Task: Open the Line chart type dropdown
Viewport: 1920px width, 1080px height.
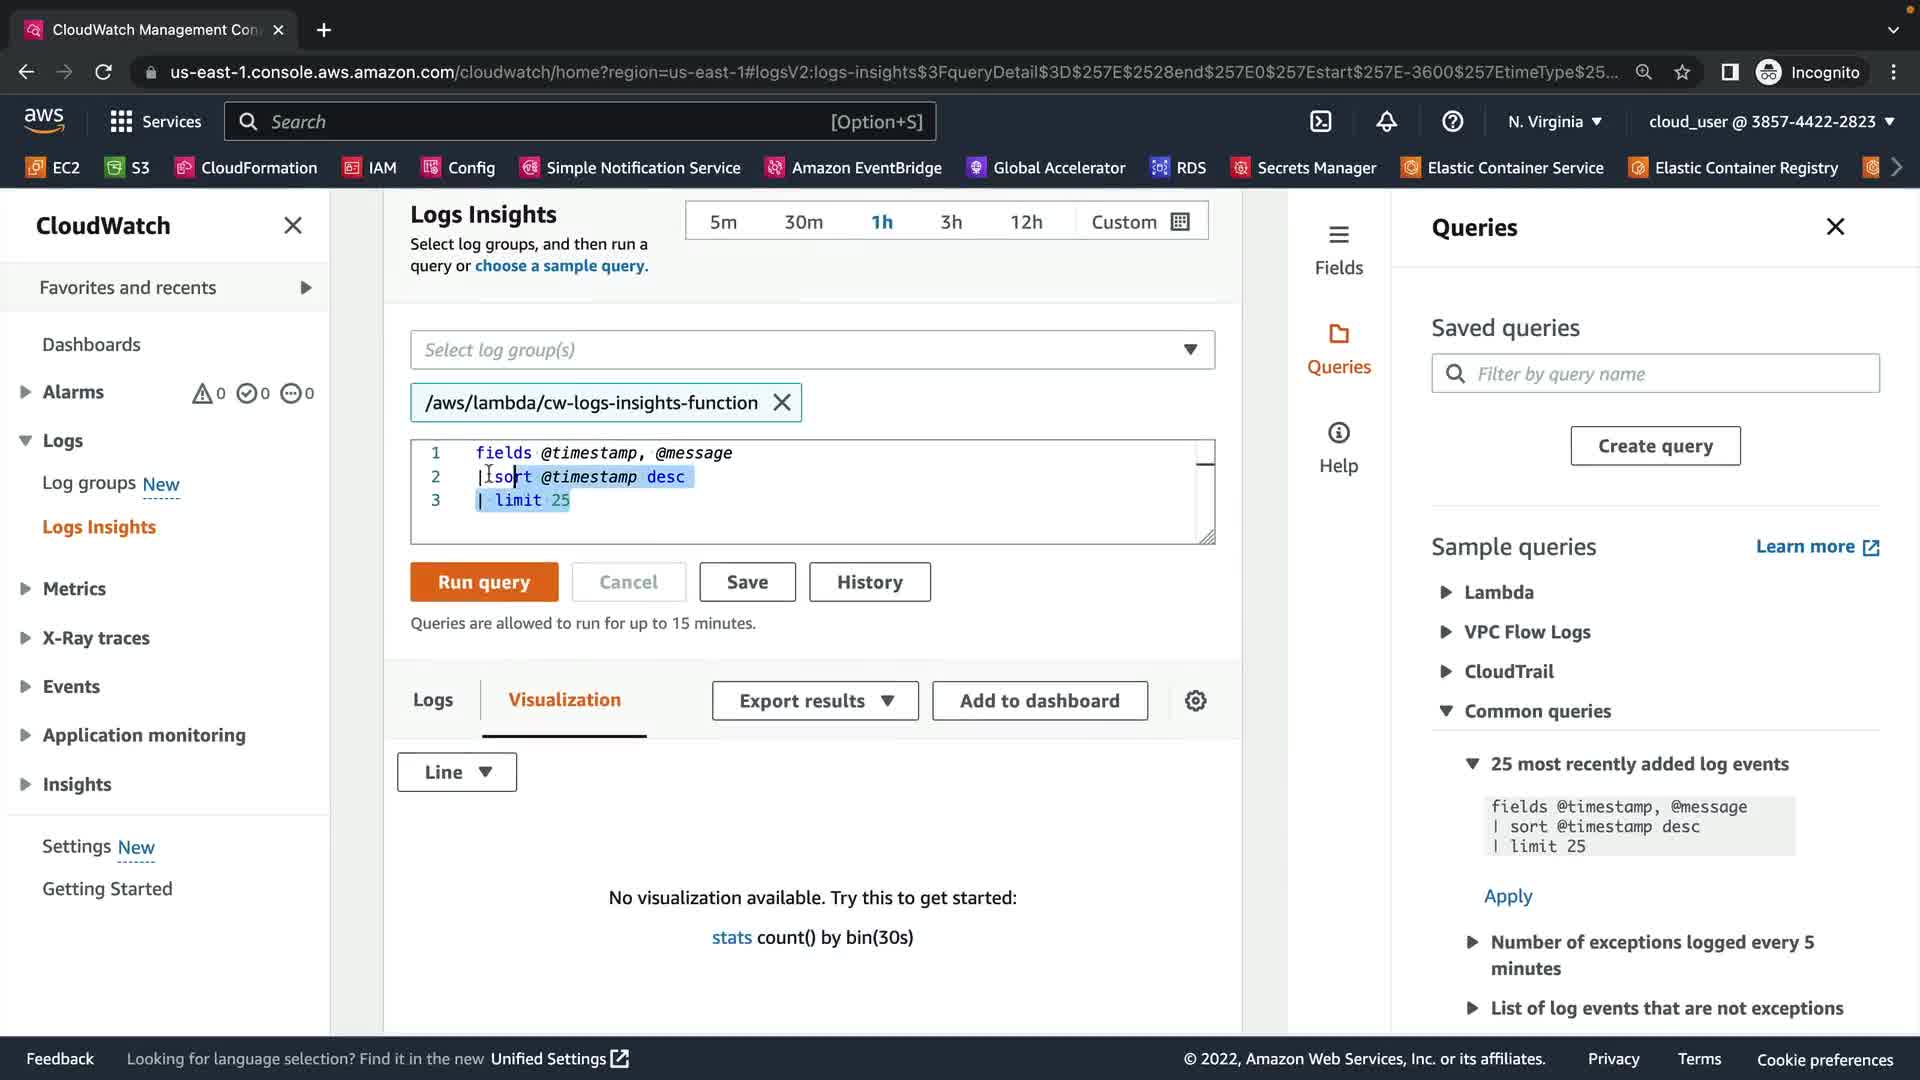Action: [457, 772]
